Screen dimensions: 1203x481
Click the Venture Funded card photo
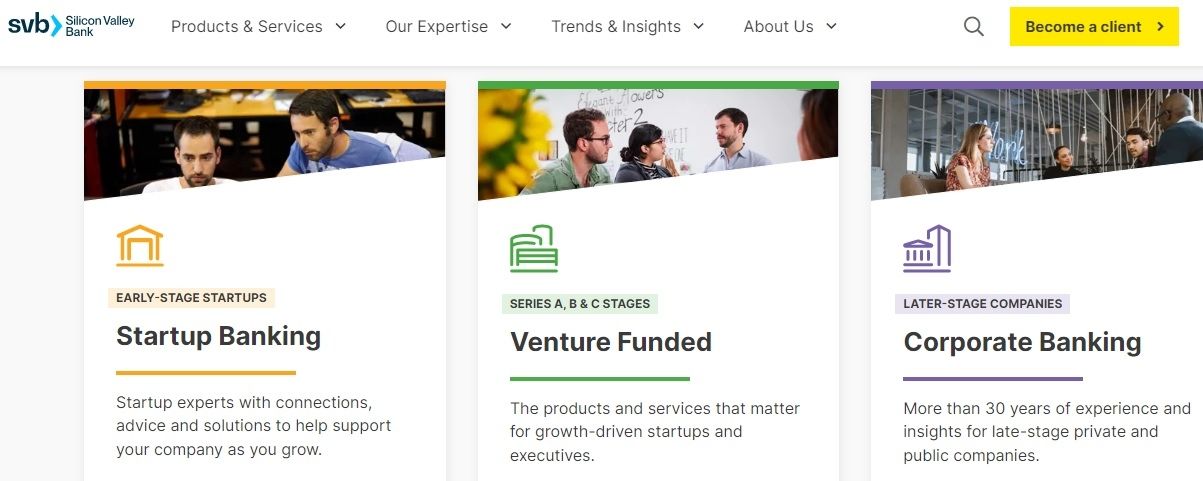coord(658,138)
